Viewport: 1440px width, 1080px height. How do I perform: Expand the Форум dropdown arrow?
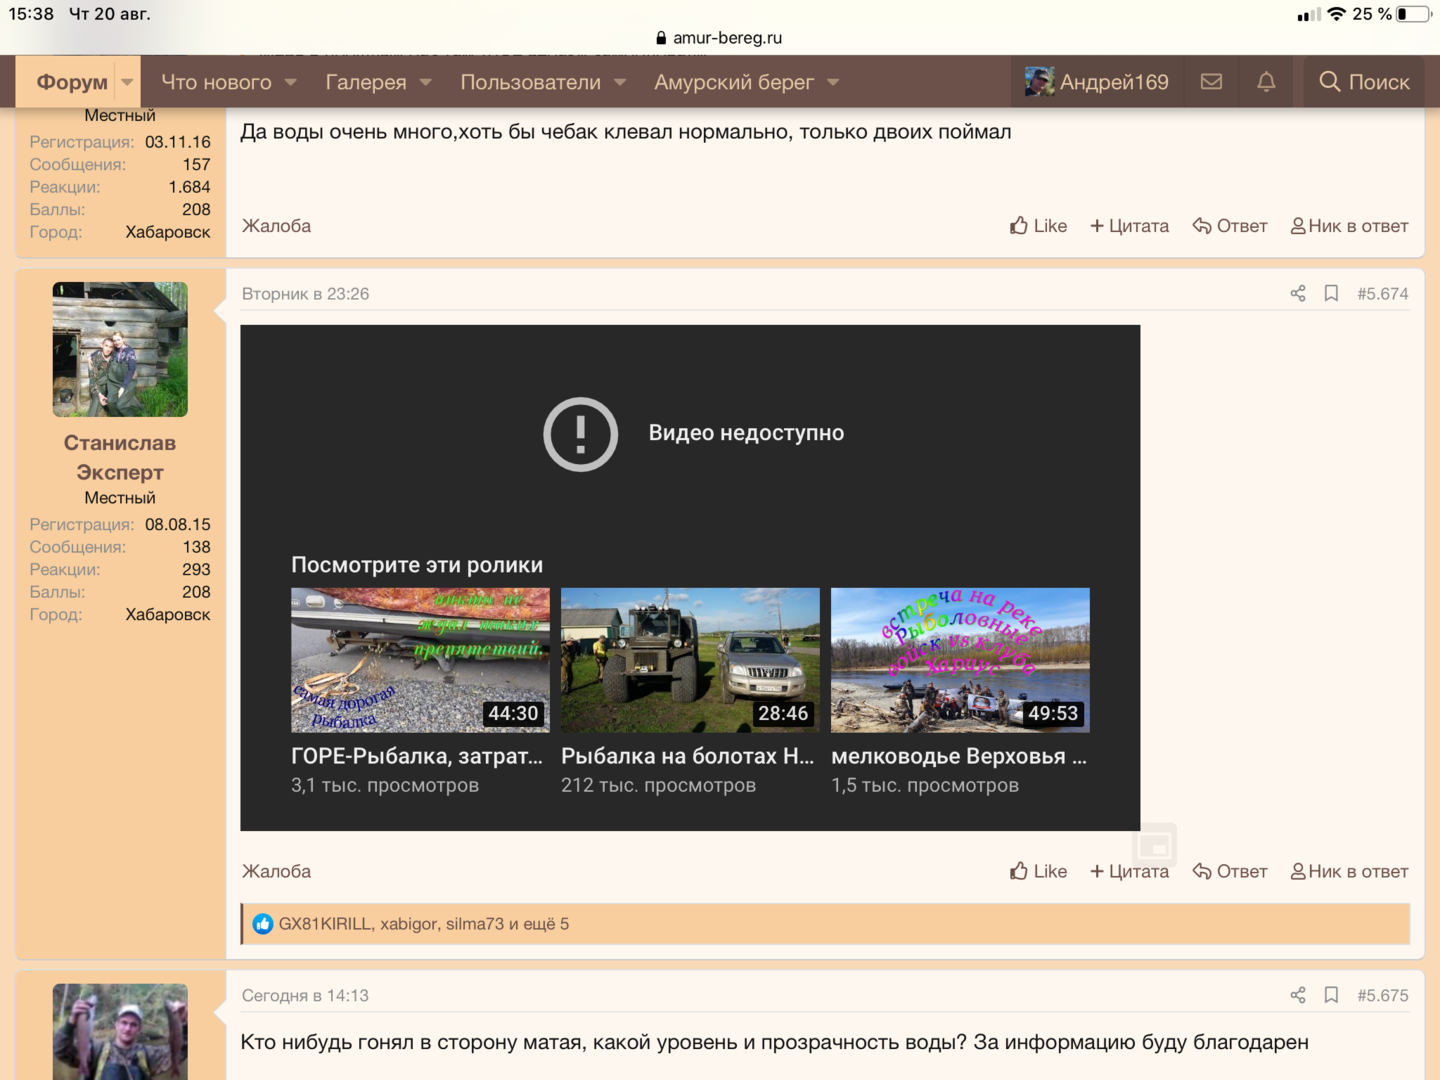pyautogui.click(x=127, y=82)
